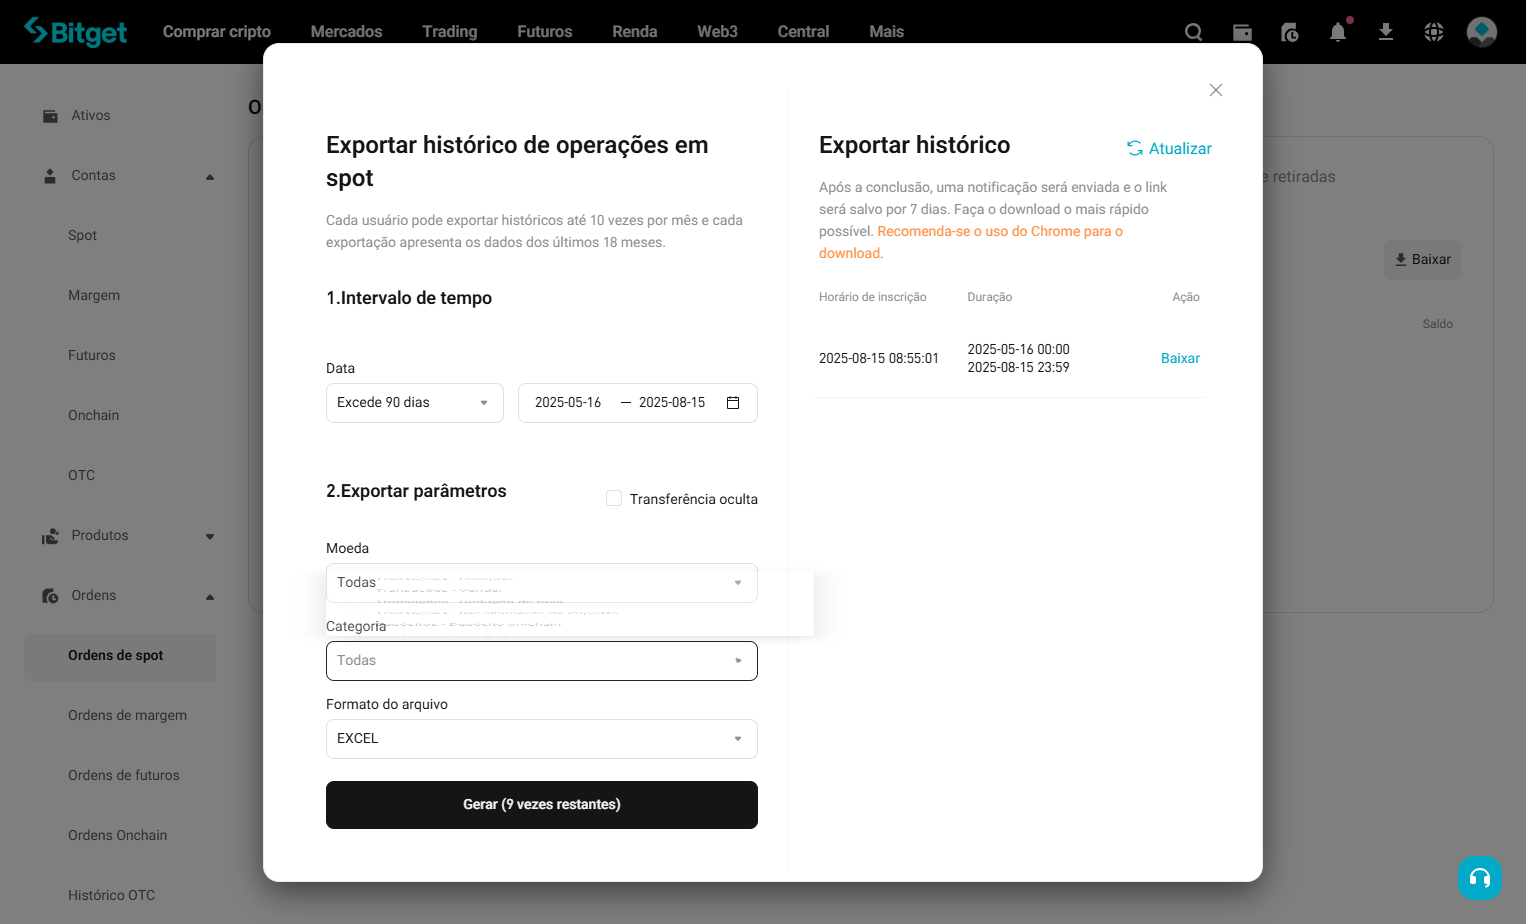Open the Moeda dropdown
1526x924 pixels.
[542, 583]
